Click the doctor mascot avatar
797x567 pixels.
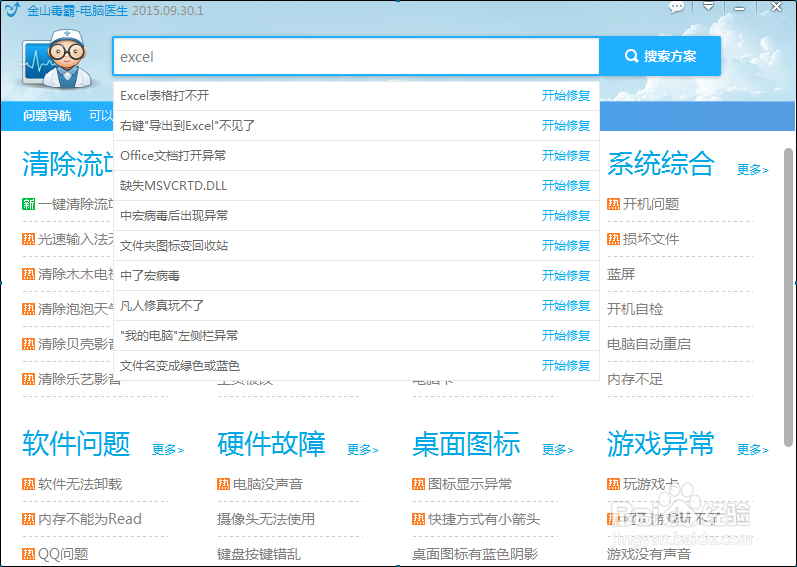57,58
